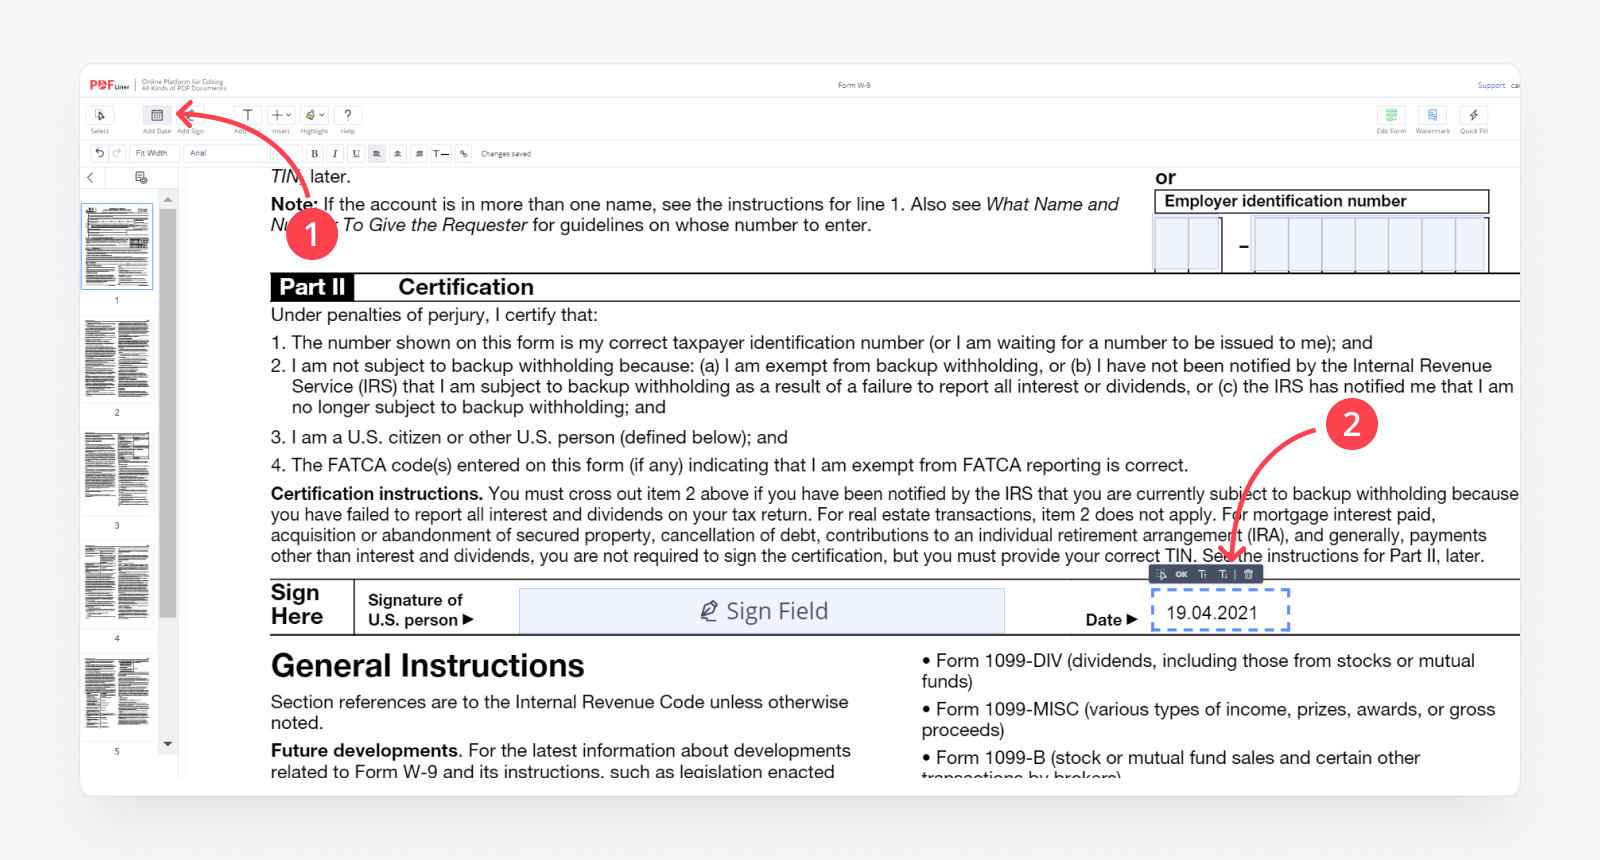Collapse the thumbnail sidebar with back chevron
This screenshot has width=1600, height=860.
pos(91,177)
